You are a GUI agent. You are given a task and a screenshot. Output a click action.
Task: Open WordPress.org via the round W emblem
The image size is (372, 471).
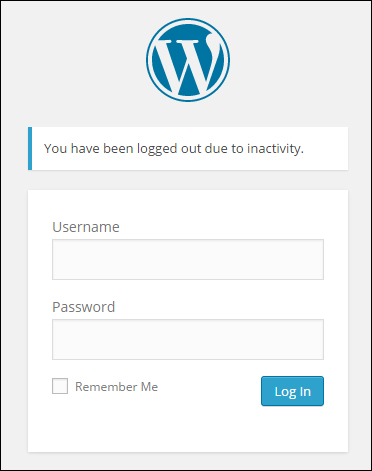tap(188, 60)
